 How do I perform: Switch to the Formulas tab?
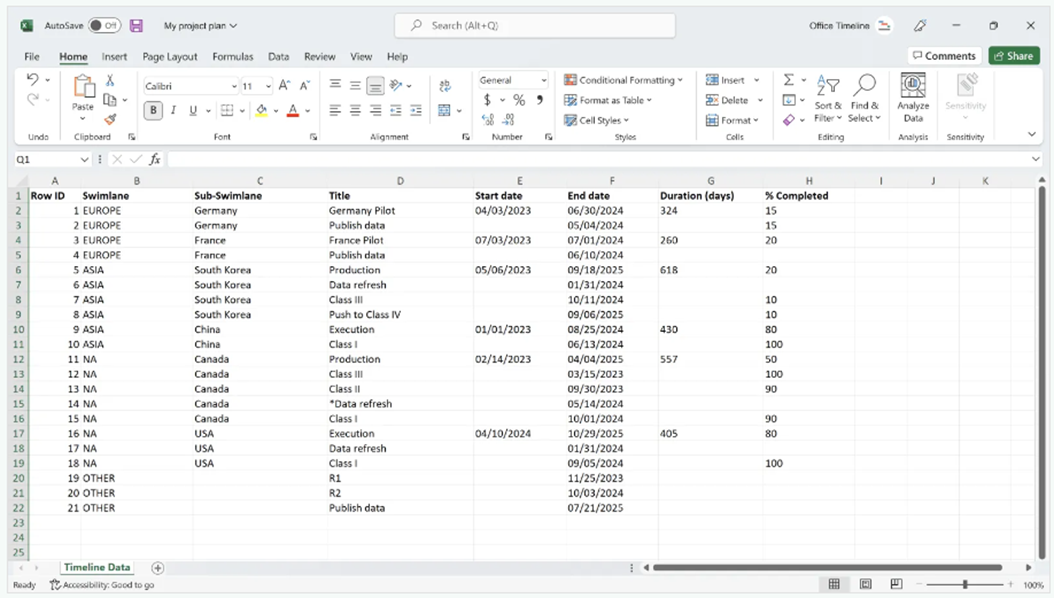233,56
